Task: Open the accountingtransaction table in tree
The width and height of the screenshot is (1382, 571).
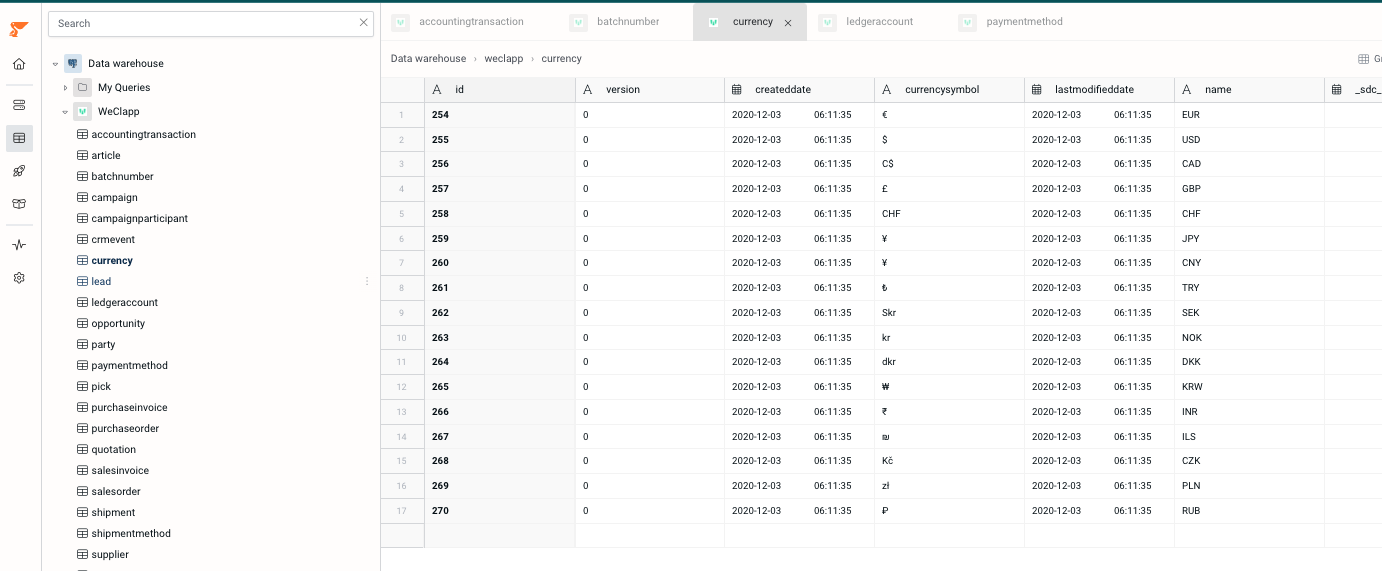Action: [x=143, y=134]
